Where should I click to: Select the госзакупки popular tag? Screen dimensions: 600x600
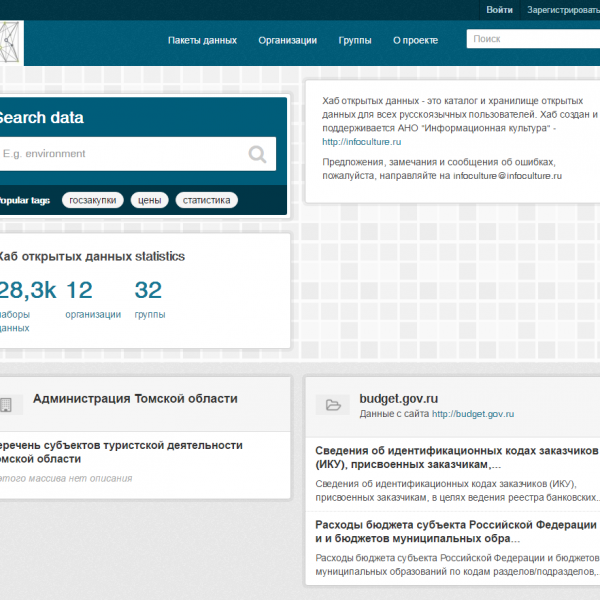click(93, 200)
